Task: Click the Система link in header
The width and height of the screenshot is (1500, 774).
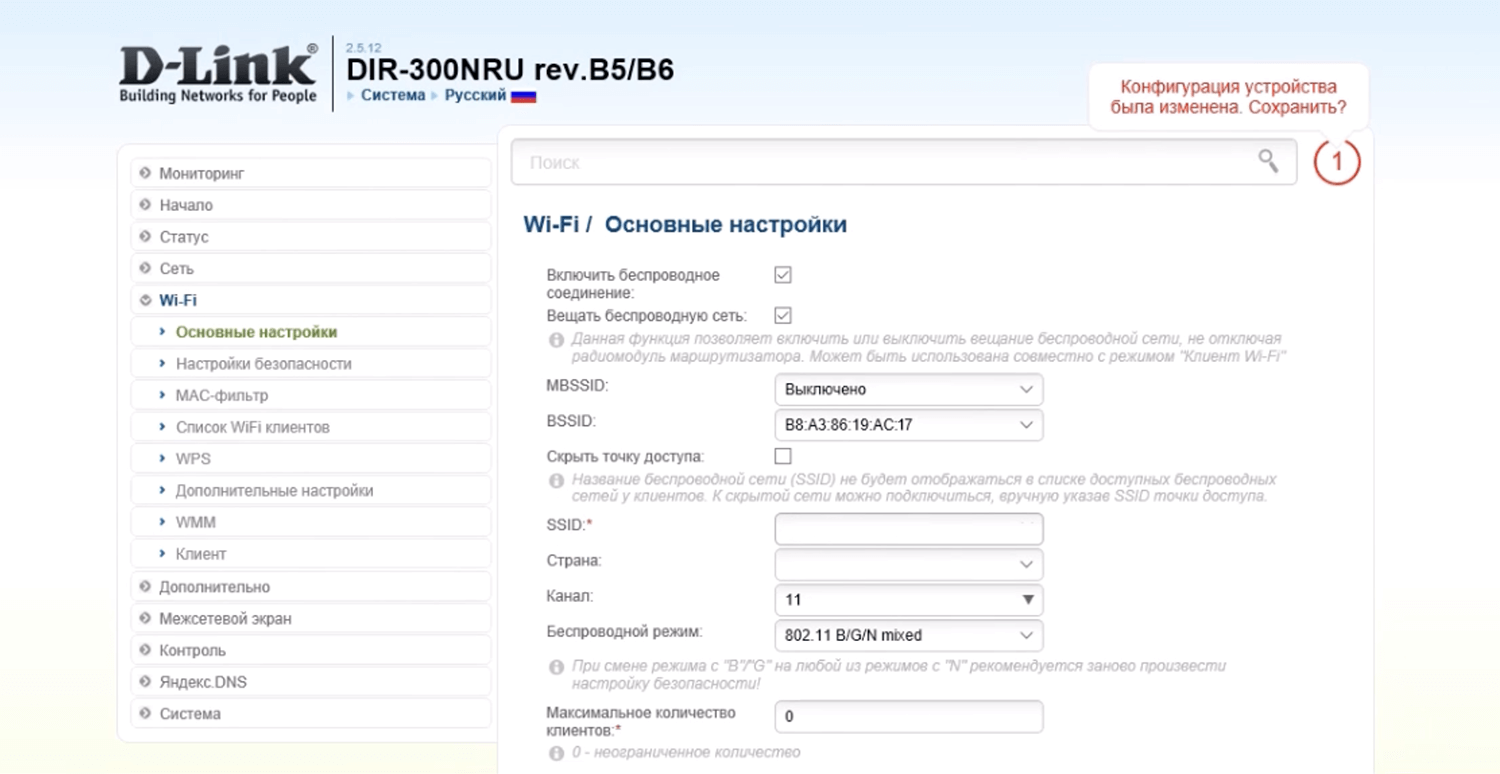Action: [x=392, y=95]
